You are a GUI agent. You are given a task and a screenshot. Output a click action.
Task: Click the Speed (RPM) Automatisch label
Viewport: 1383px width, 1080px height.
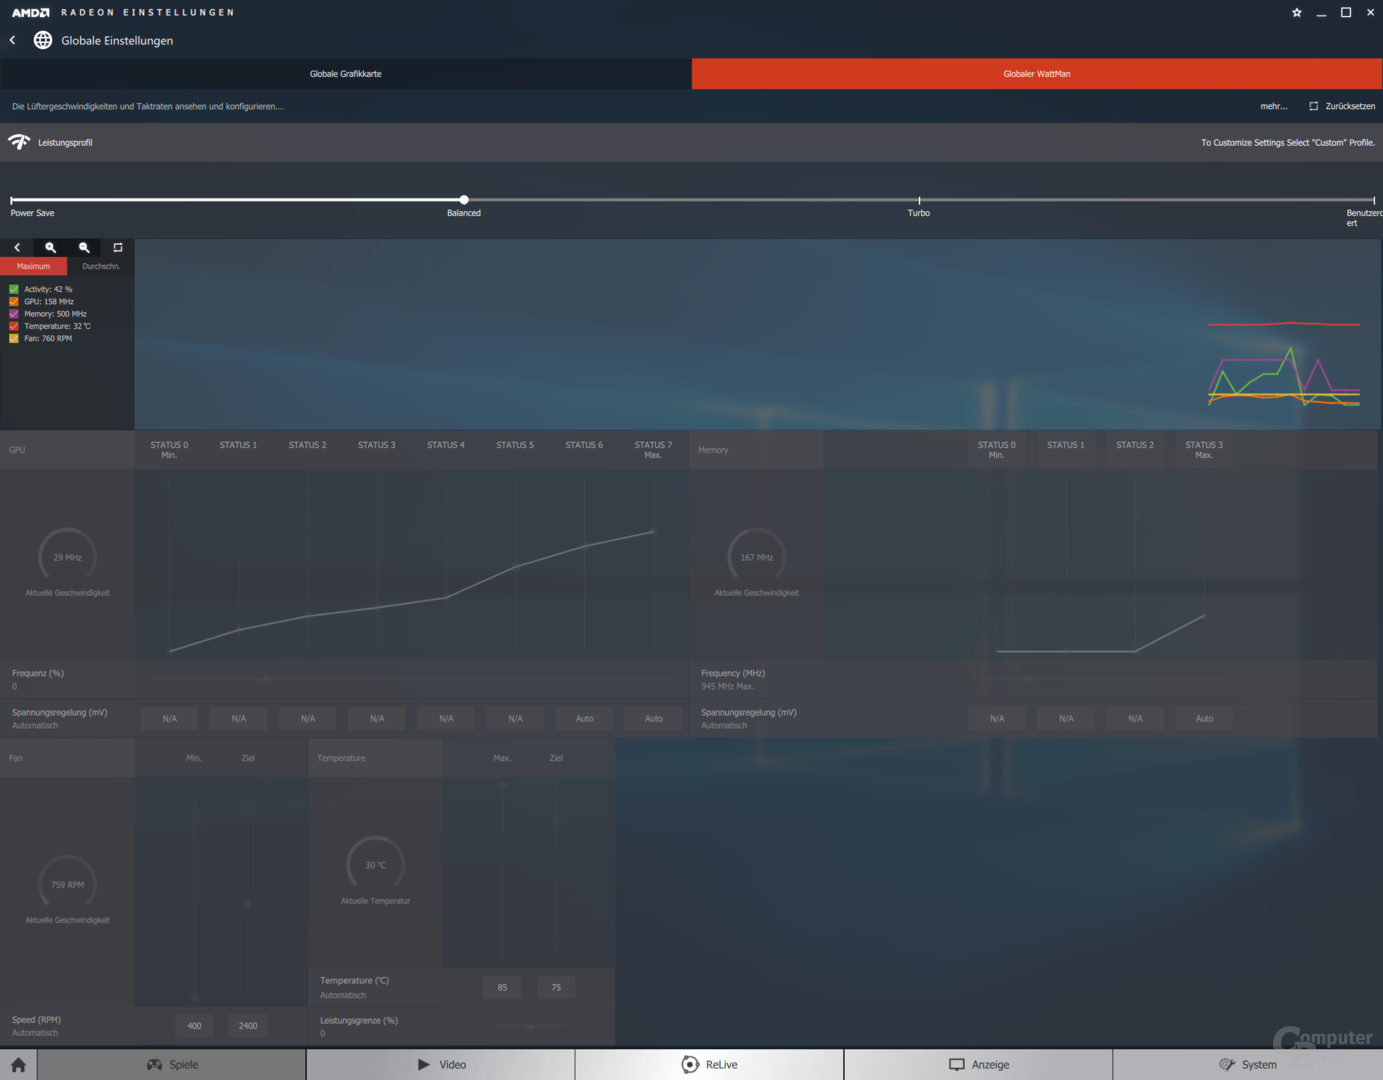[36, 1026]
